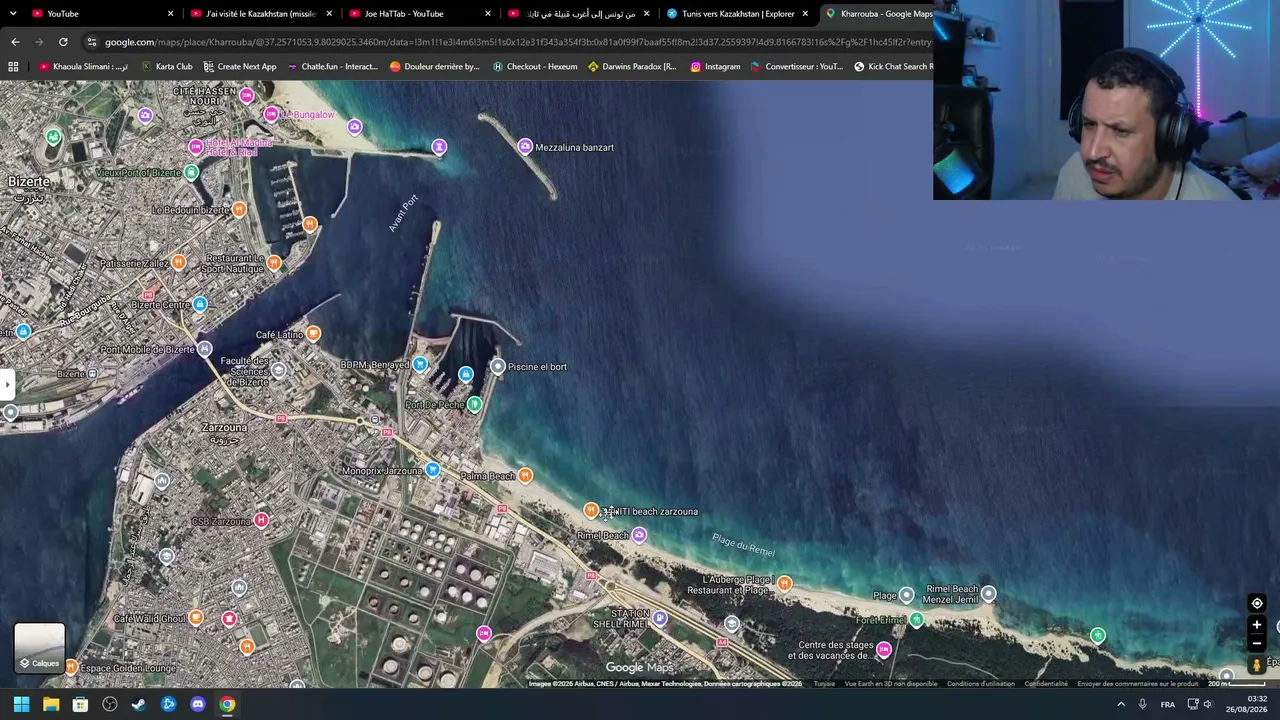Click the Le Bedouin bizerte restaurant pin
Screen dimensions: 1280x720
click(239, 210)
